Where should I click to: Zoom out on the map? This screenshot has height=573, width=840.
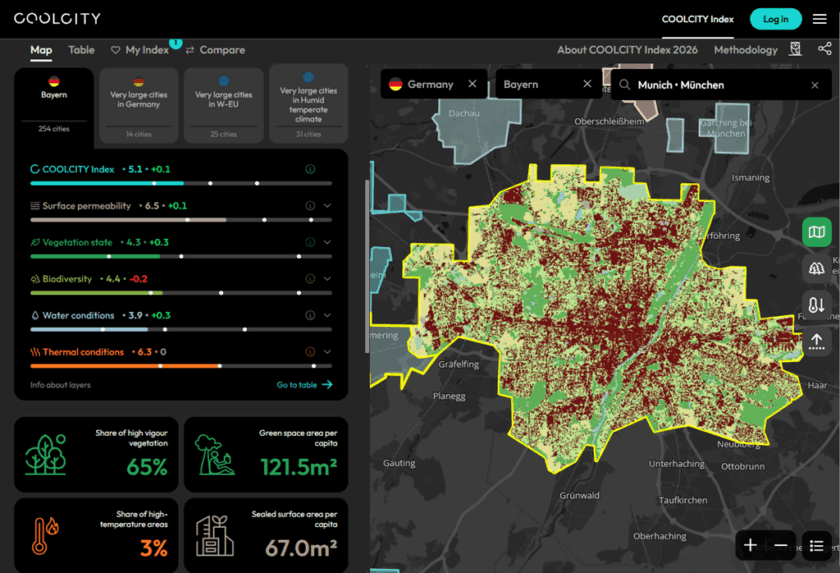(781, 545)
